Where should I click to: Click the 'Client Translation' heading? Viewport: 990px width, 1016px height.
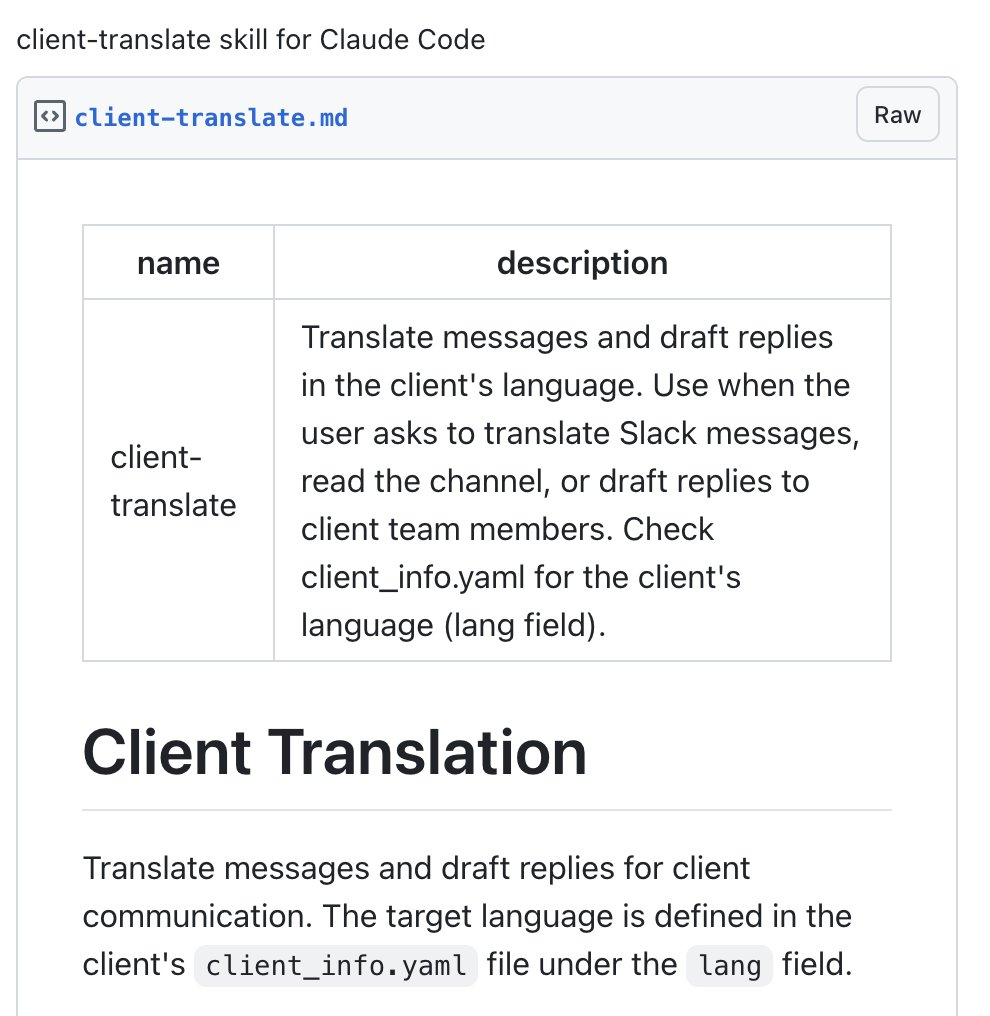pyautogui.click(x=334, y=752)
